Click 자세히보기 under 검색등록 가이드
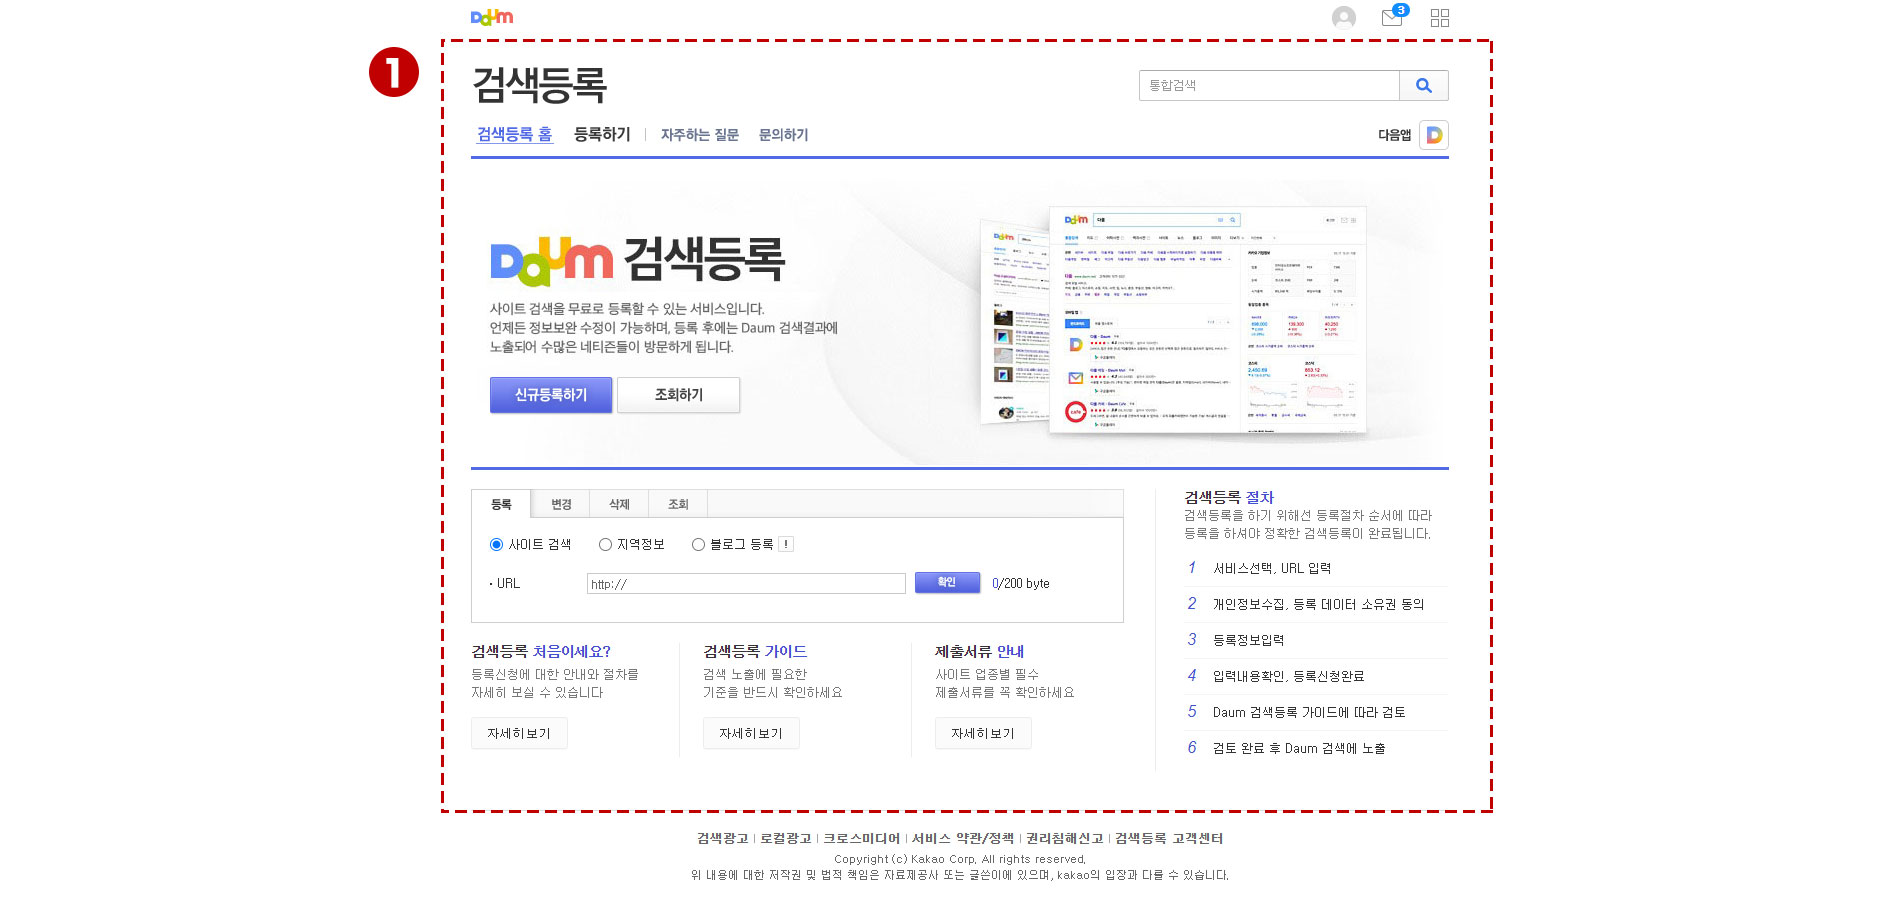 [x=751, y=733]
